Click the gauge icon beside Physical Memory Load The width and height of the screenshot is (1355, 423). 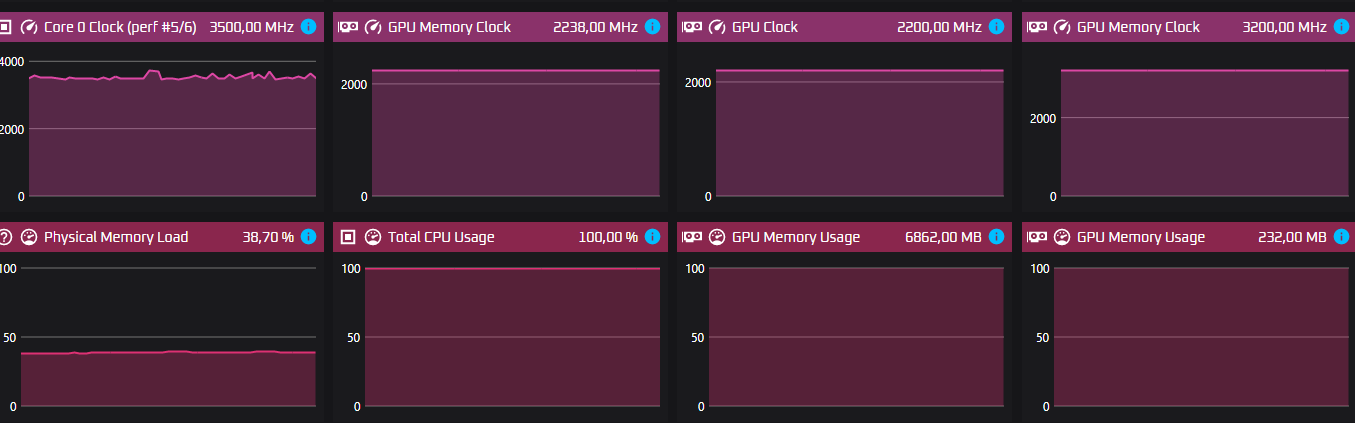(x=28, y=237)
